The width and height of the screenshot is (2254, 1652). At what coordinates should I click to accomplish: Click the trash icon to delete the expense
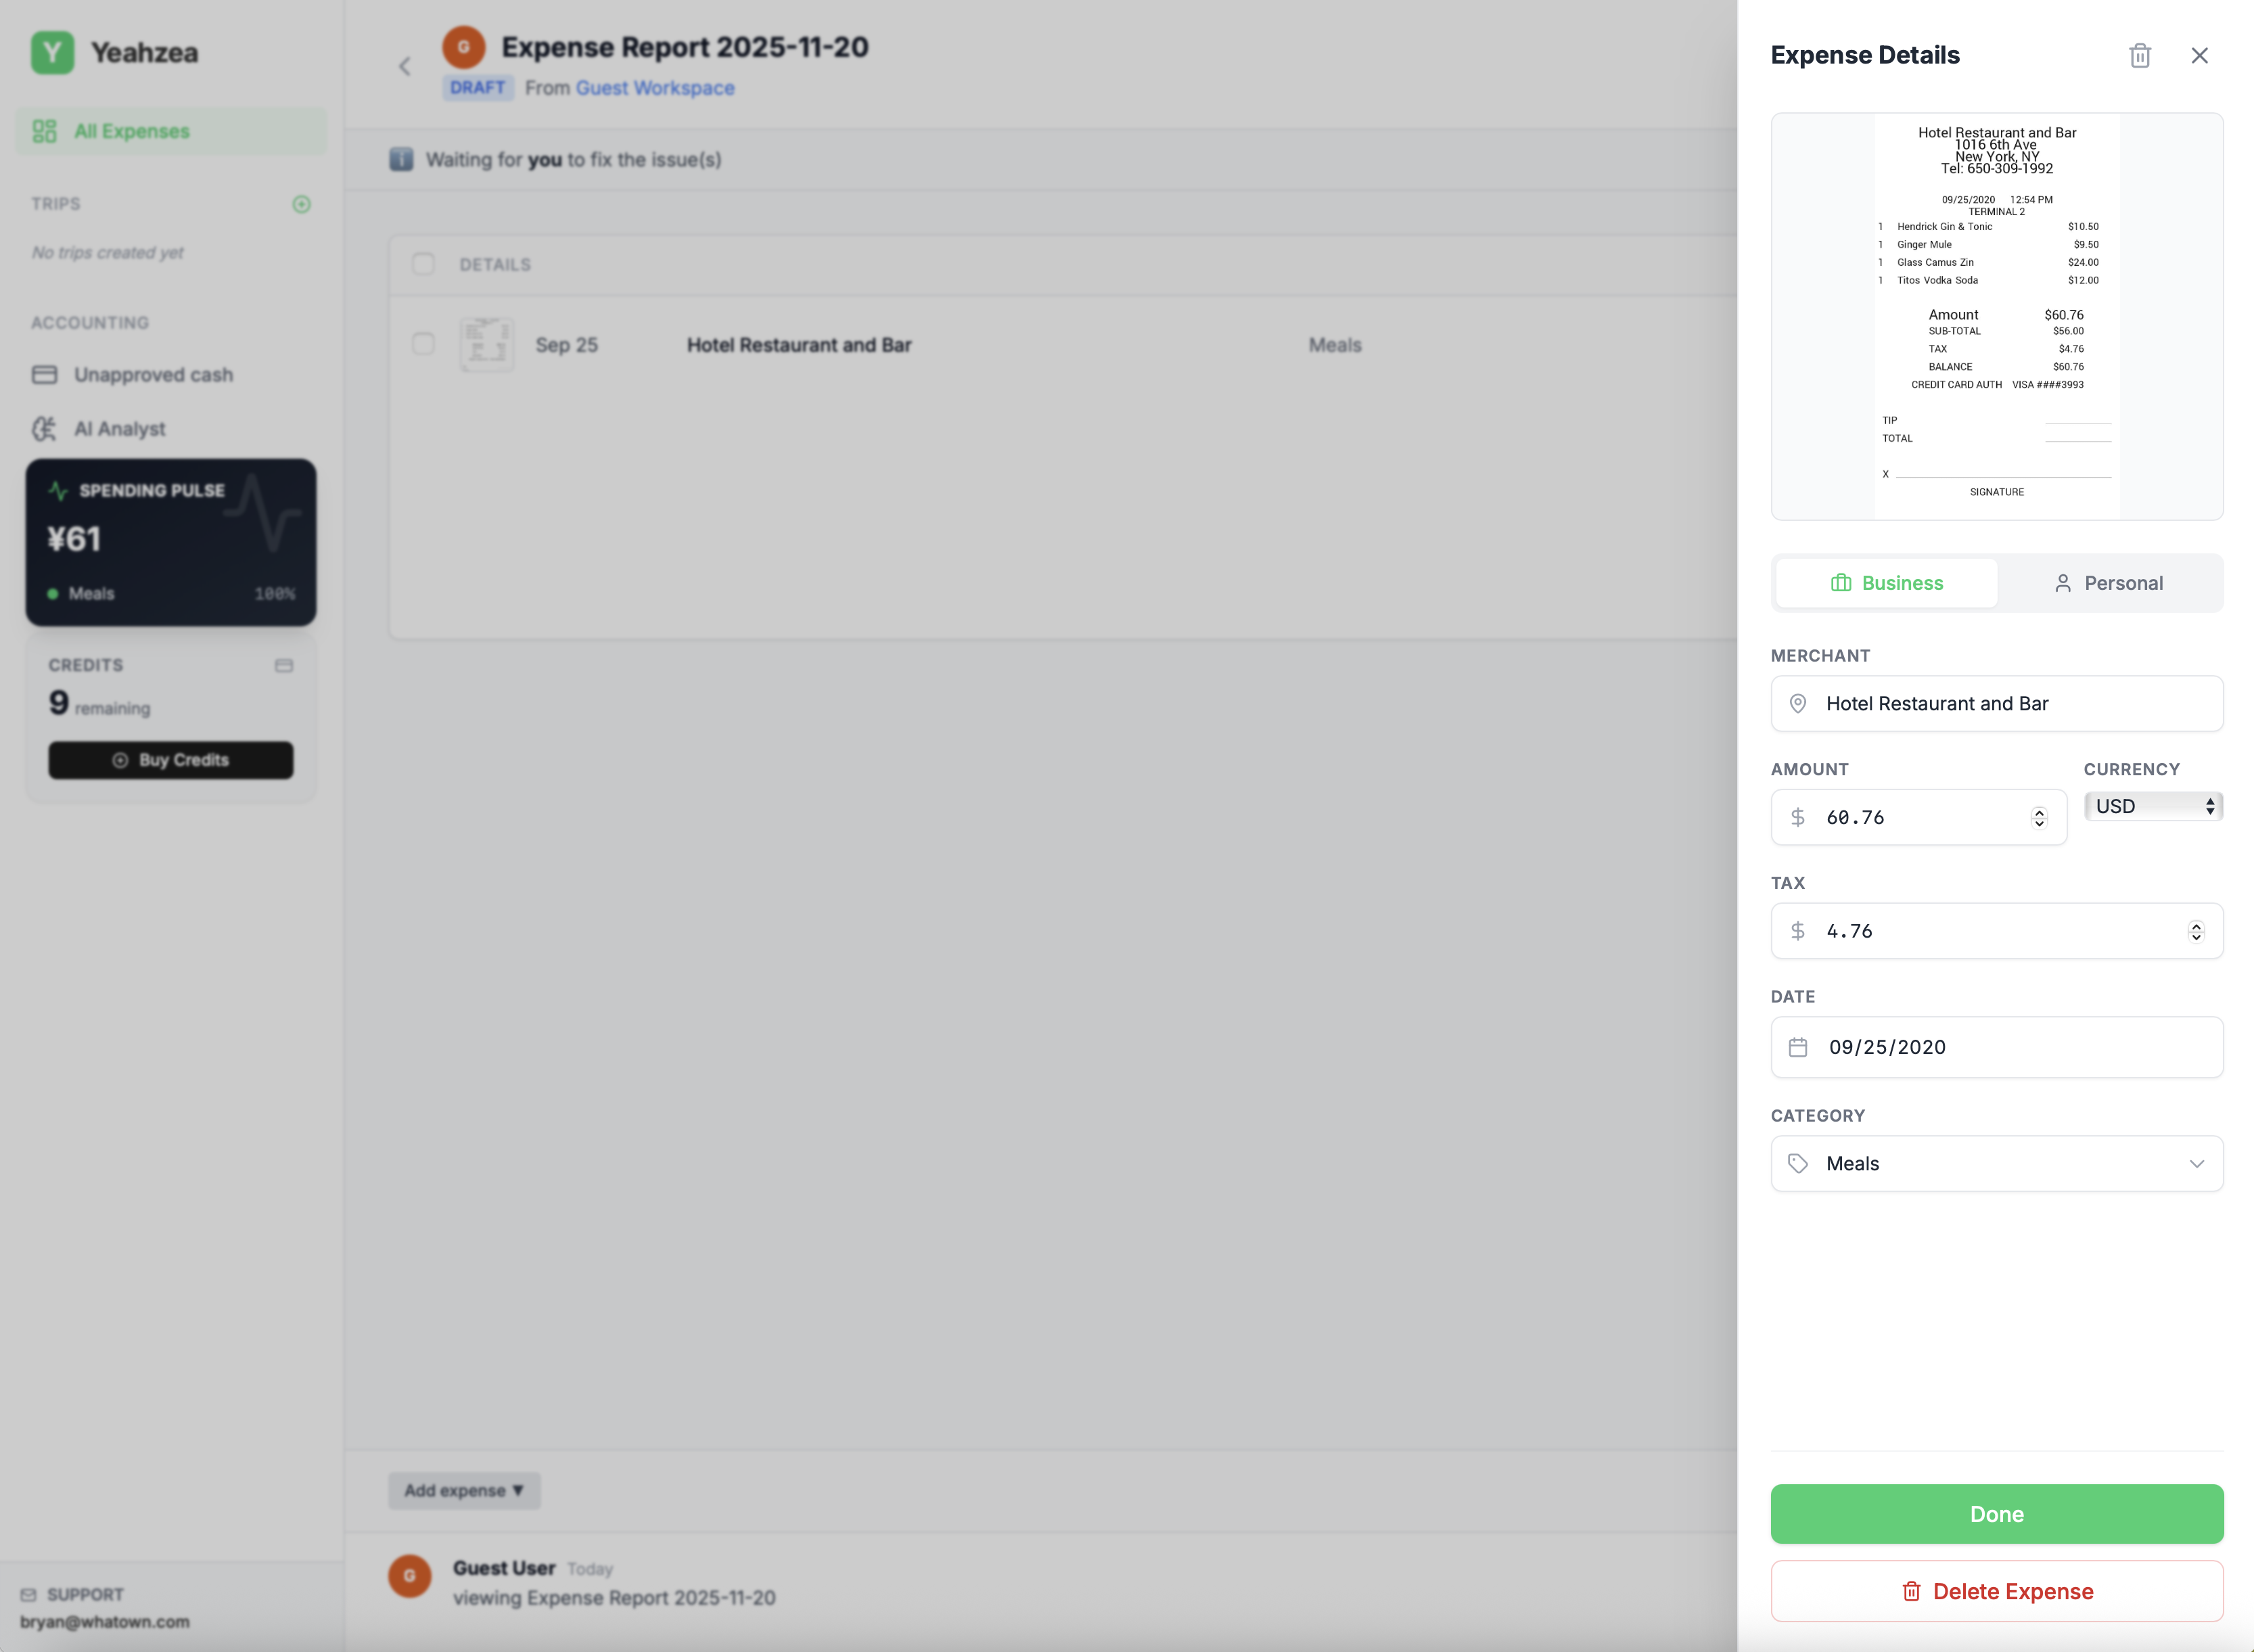pyautogui.click(x=2139, y=55)
